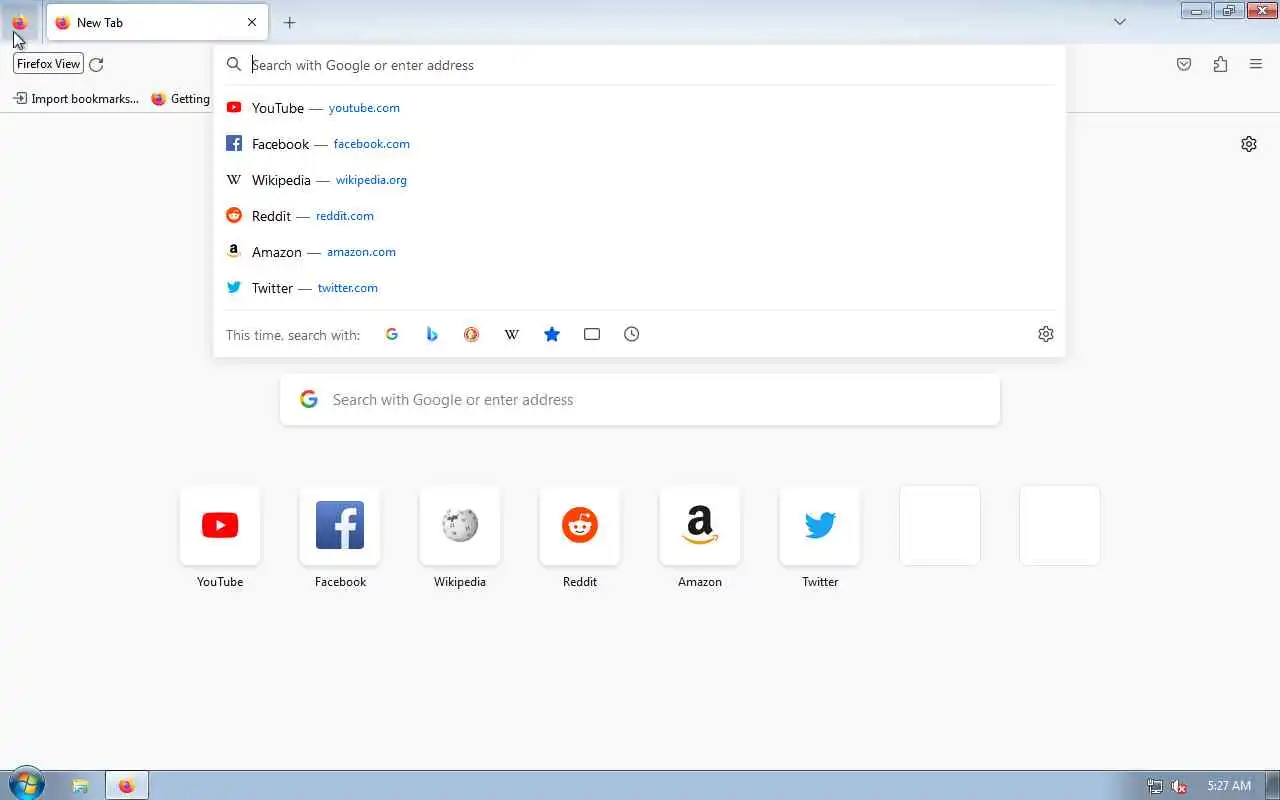Select Amazon suggestion amazon.com
Image resolution: width=1280 pixels, height=800 pixels.
click(640, 252)
